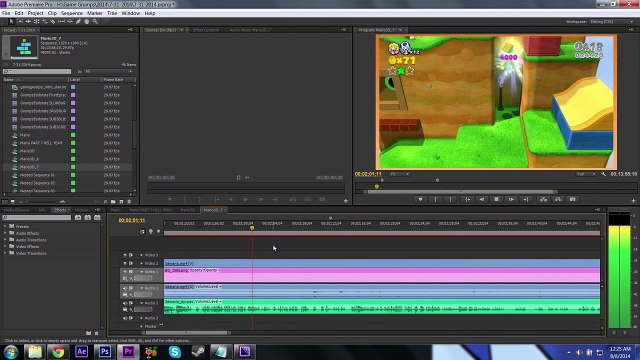Toggle Video 2 track output eye

[125, 263]
